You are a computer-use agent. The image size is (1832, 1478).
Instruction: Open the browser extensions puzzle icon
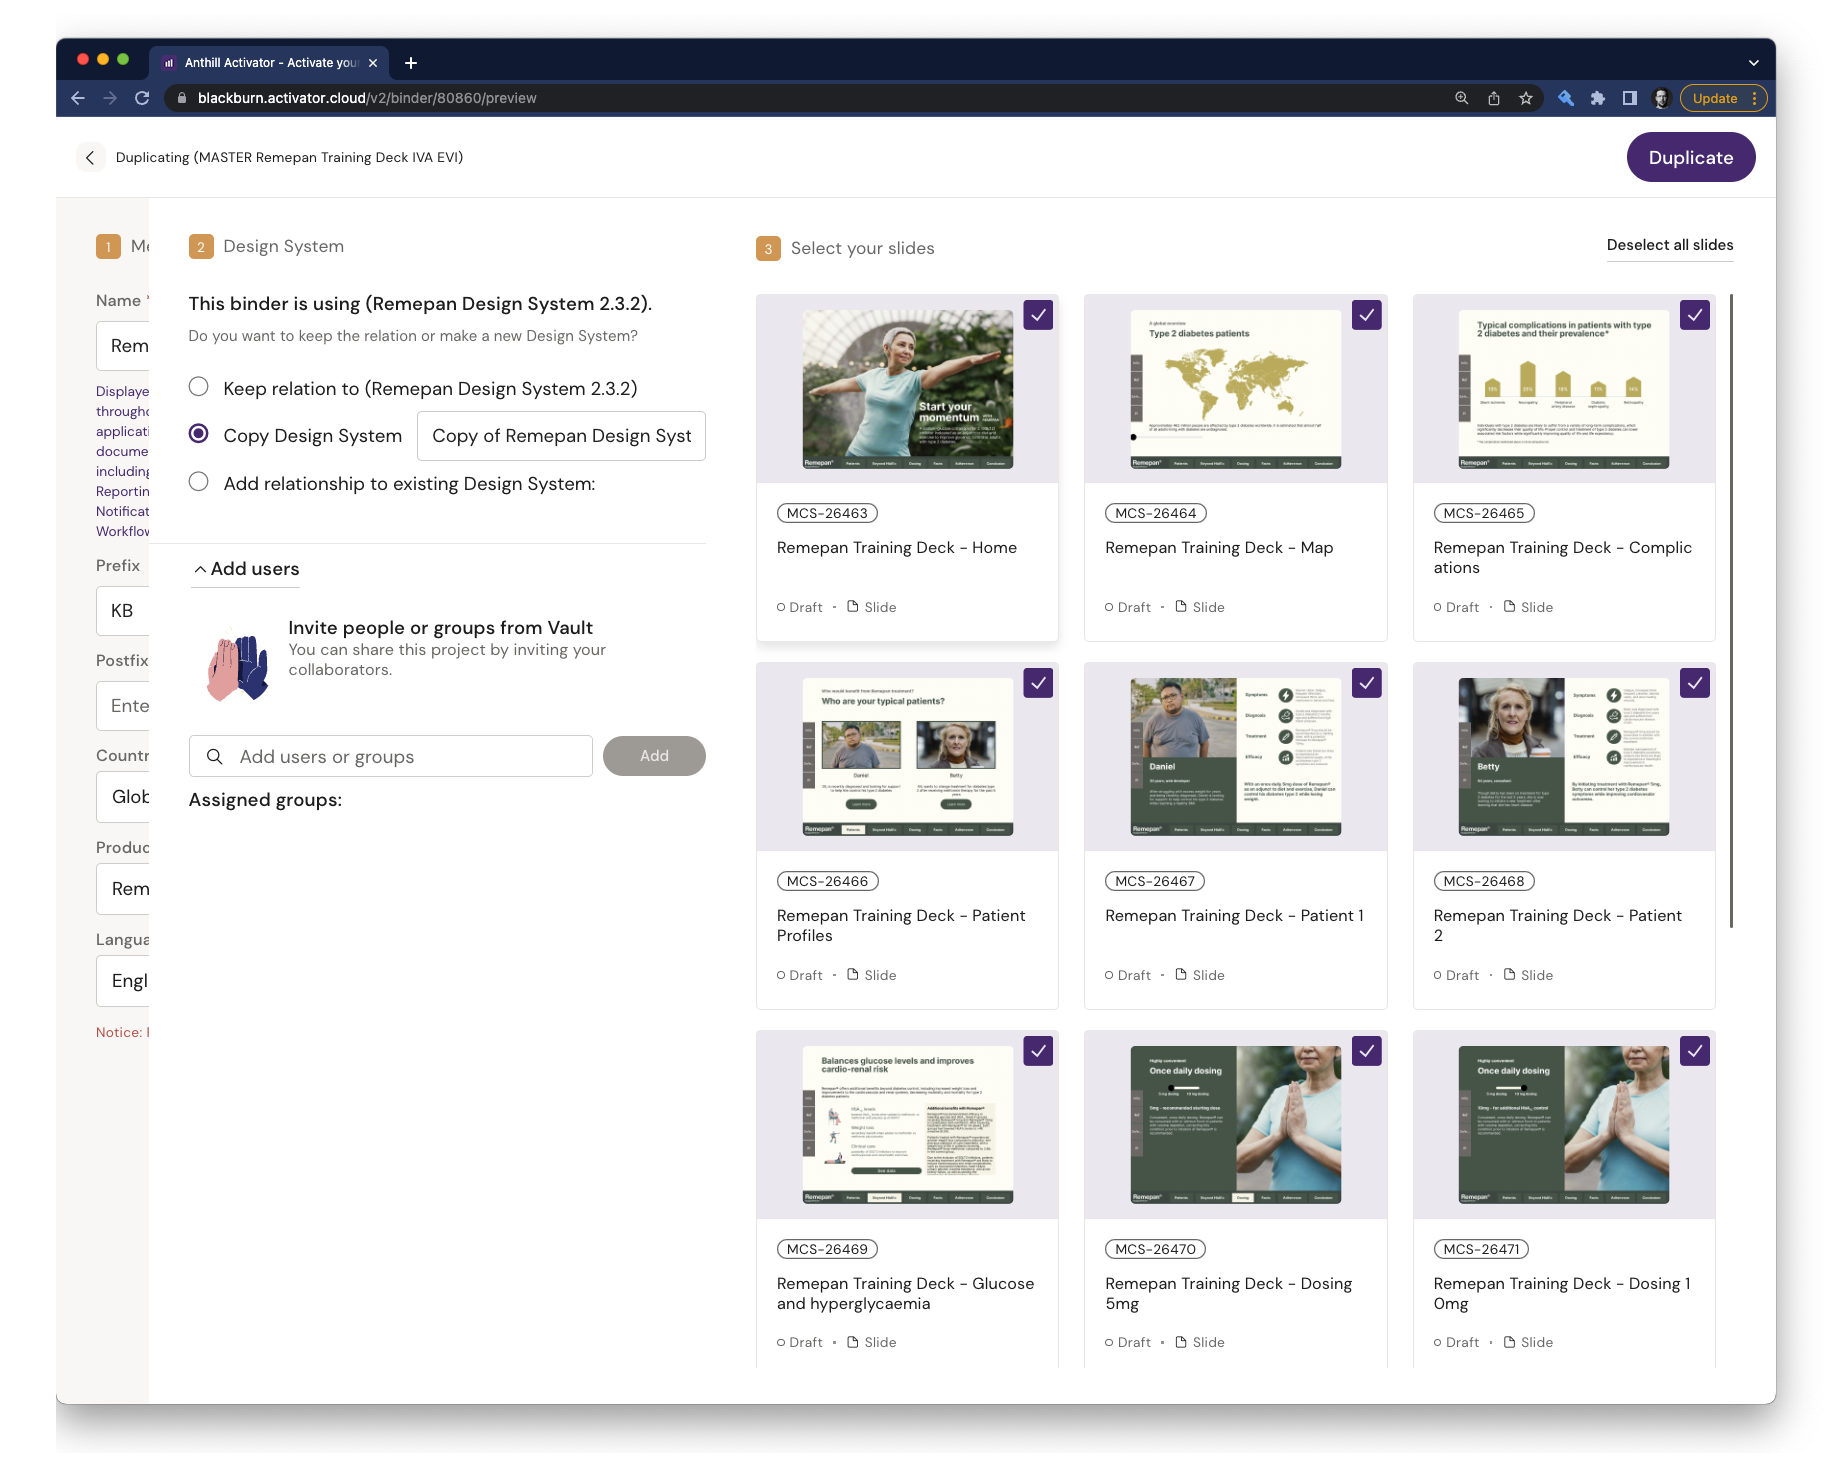tap(1597, 98)
